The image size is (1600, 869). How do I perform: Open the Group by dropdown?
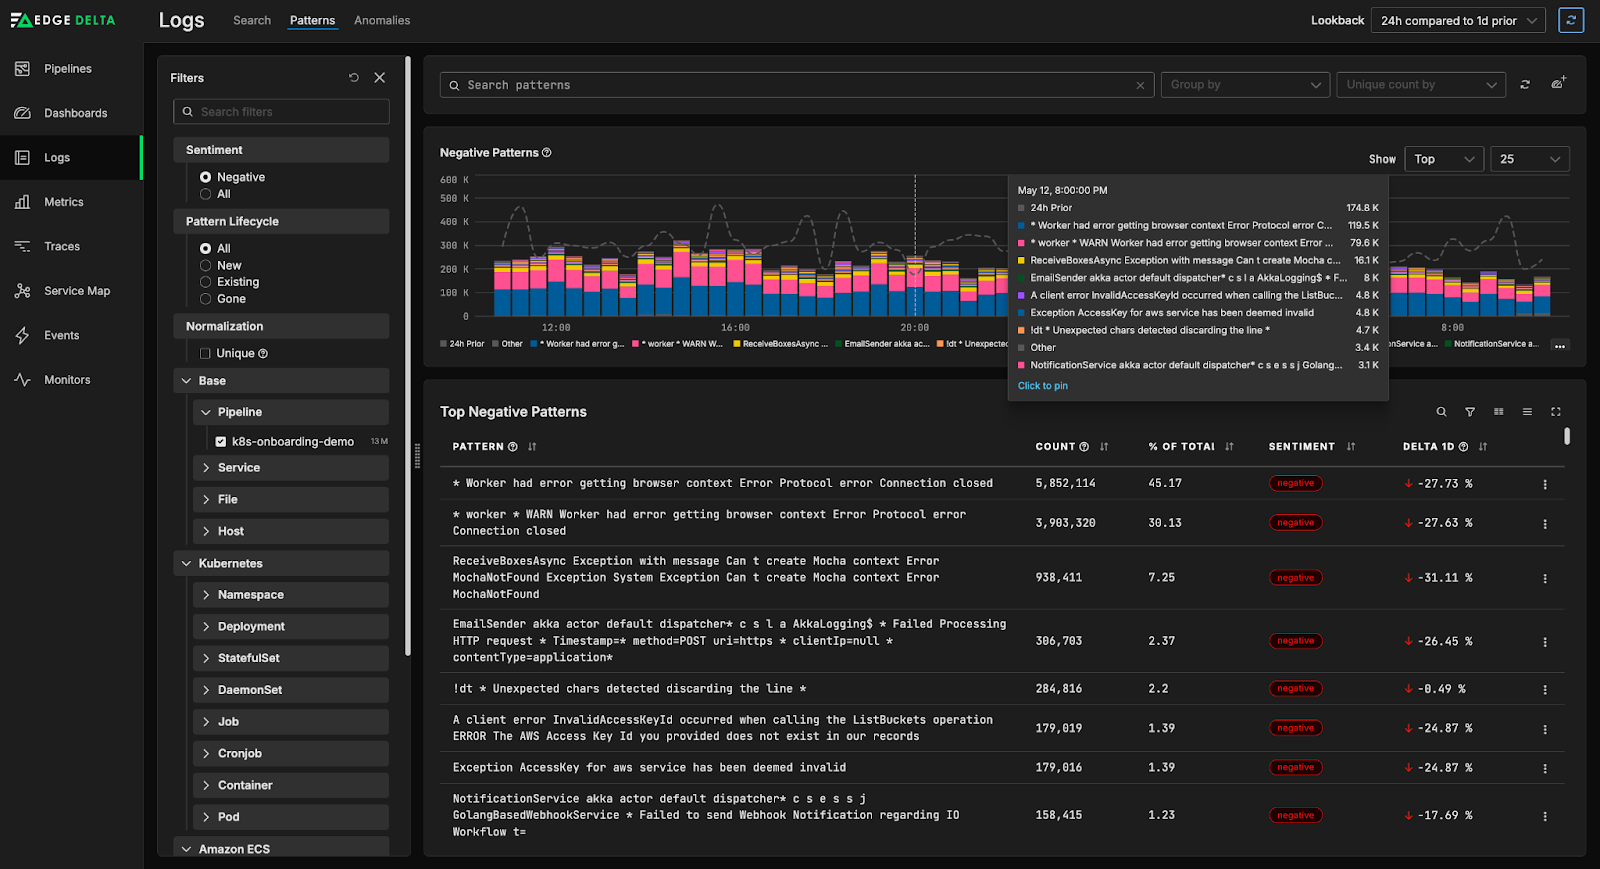[x=1245, y=85]
